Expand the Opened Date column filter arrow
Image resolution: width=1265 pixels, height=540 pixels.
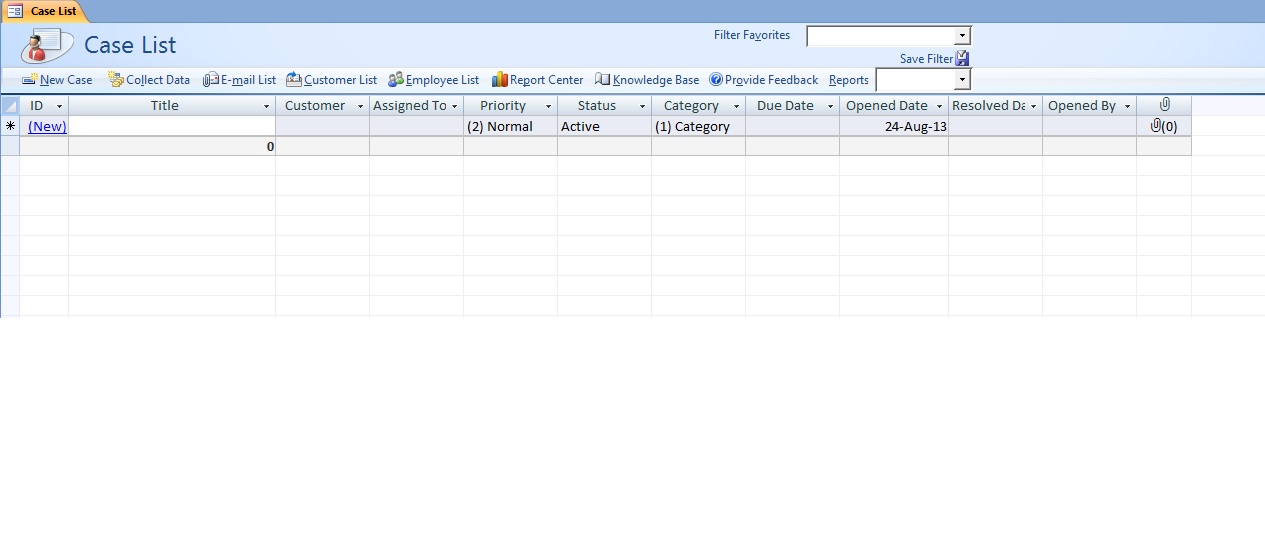(939, 106)
